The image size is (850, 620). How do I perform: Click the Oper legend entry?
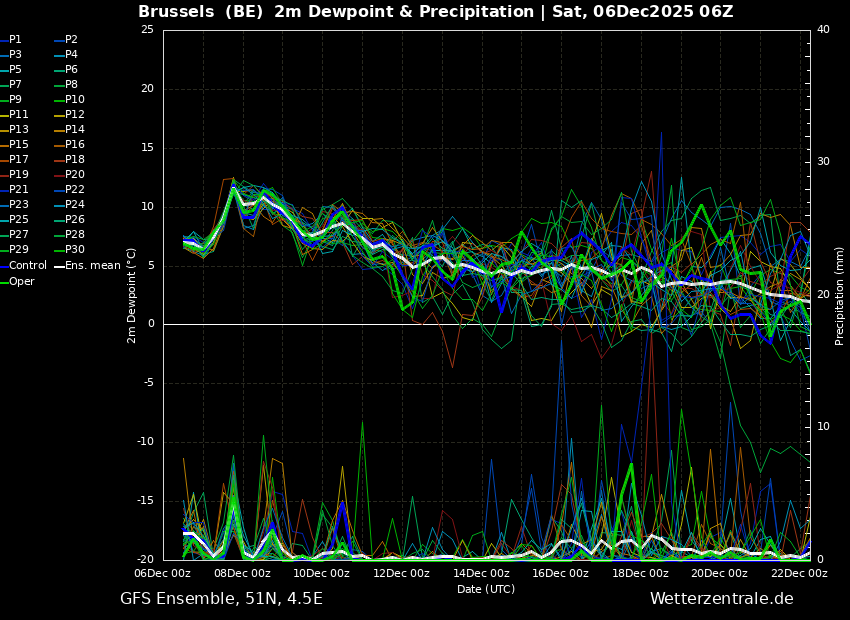pyautogui.click(x=22, y=282)
